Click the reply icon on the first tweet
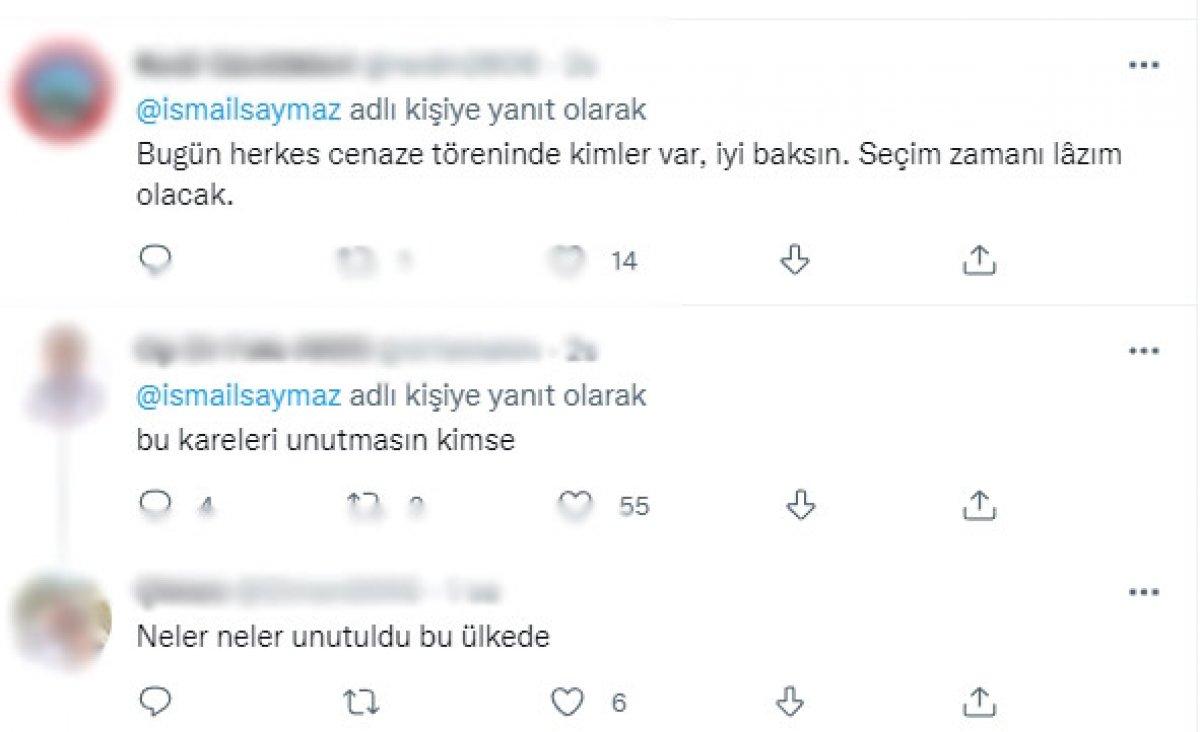The image size is (1200, 732). (154, 260)
